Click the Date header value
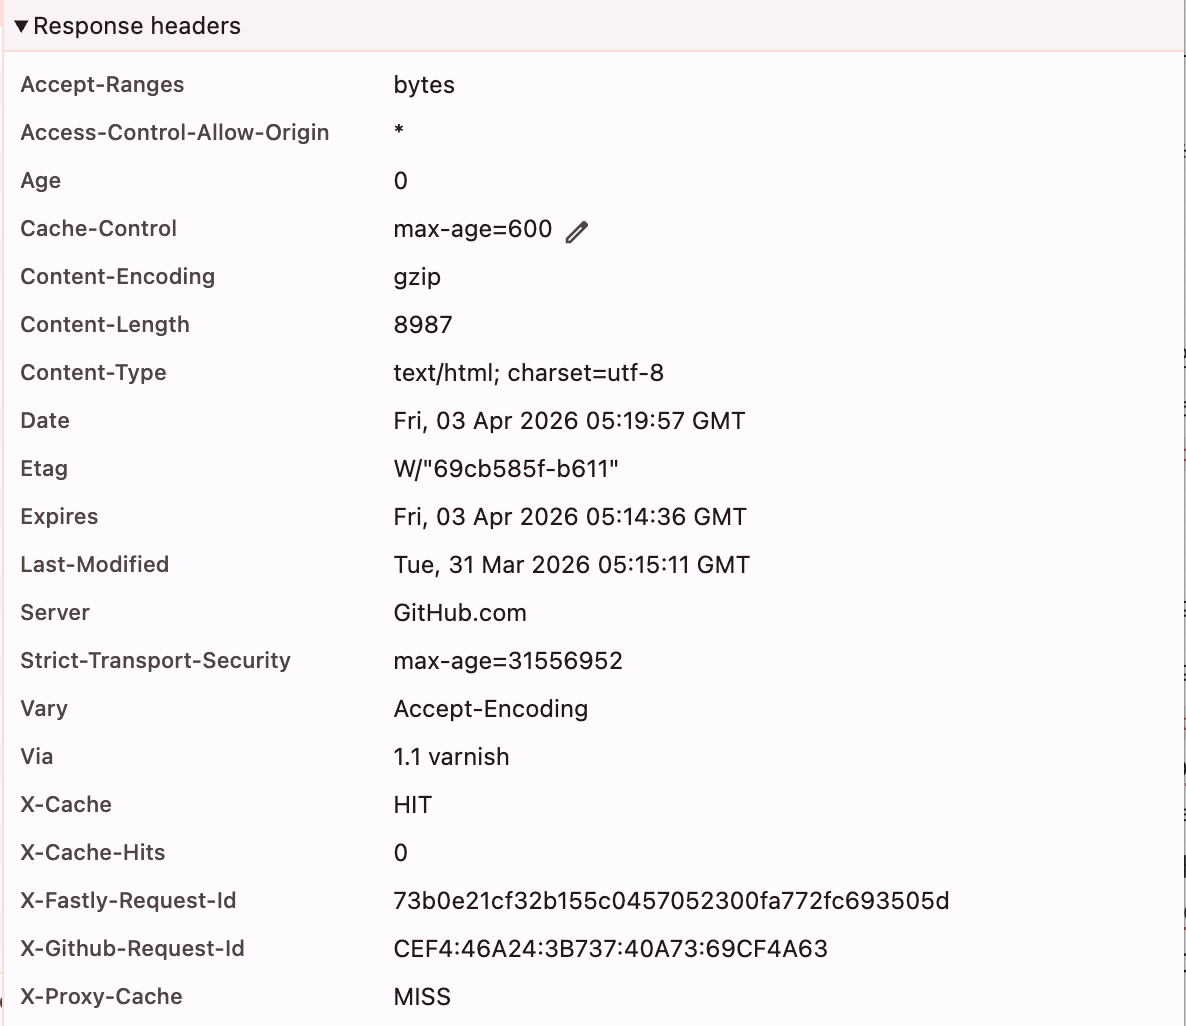Viewport: 1186px width, 1026px height. [569, 421]
